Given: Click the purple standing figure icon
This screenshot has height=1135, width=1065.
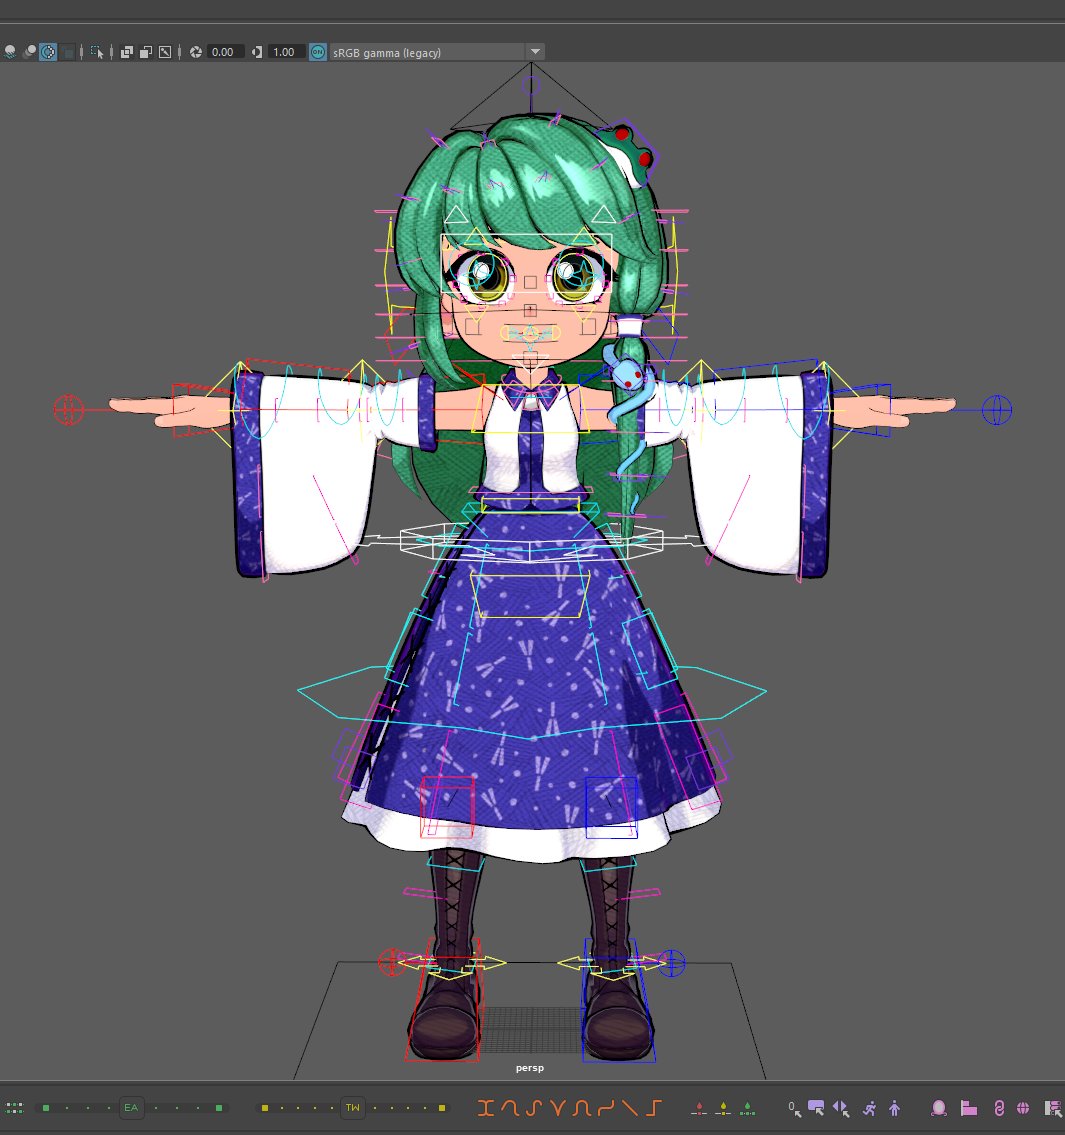Looking at the screenshot, I should click(894, 1108).
